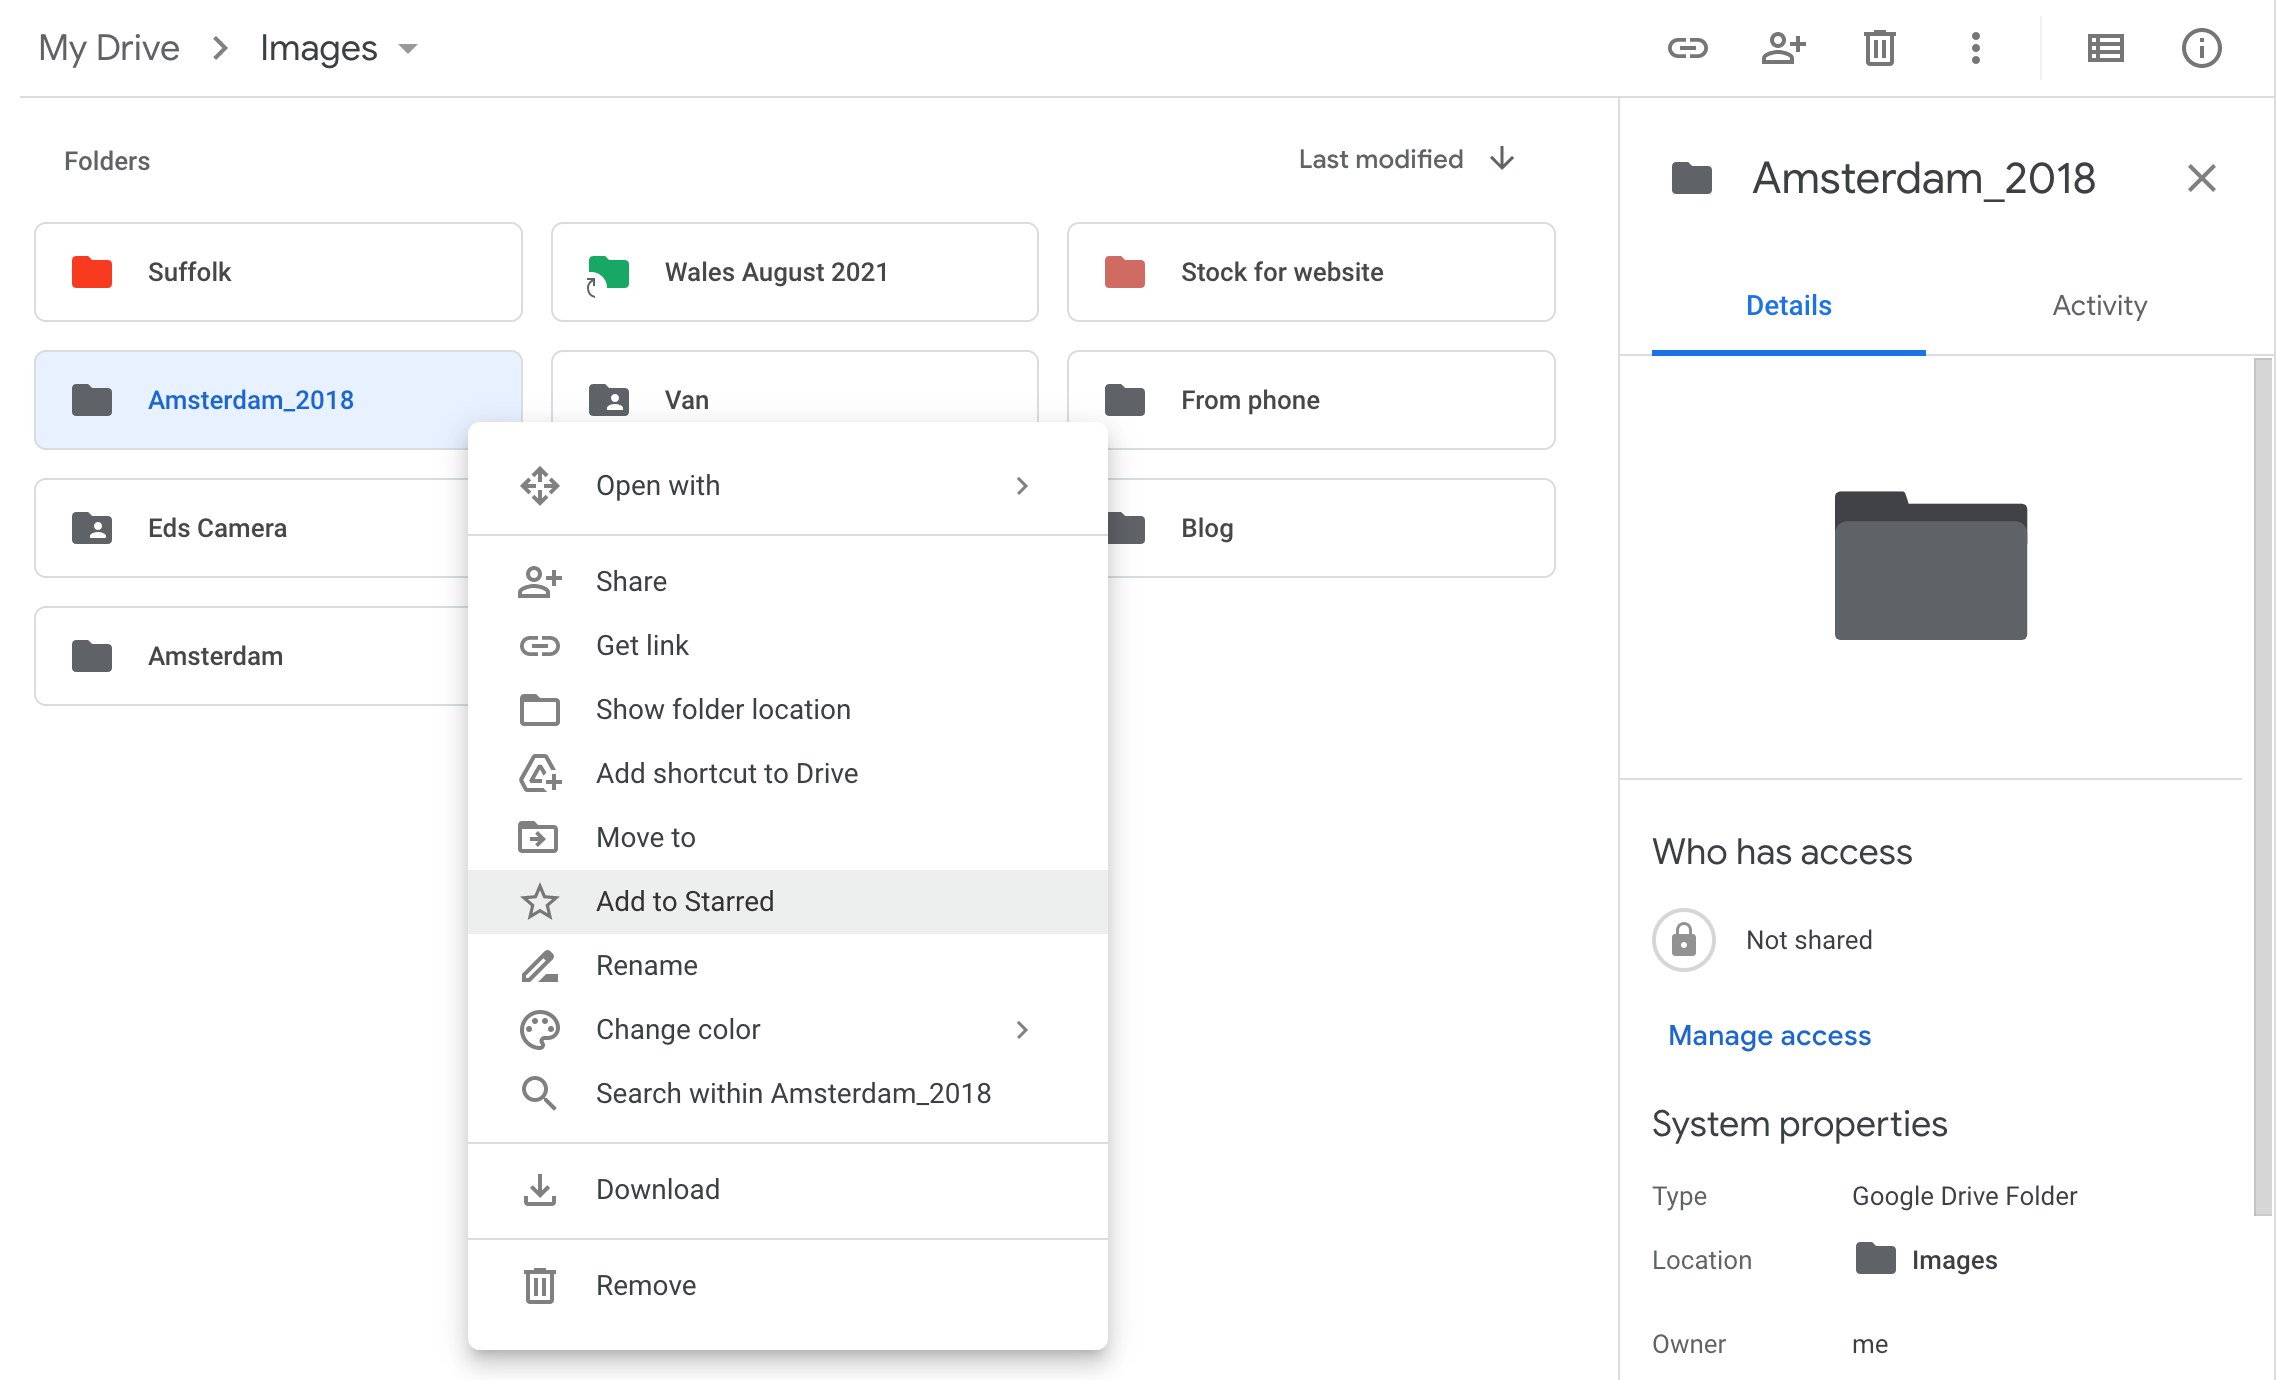The image size is (2276, 1380).
Task: Click the Rename context menu option
Action: click(x=645, y=966)
